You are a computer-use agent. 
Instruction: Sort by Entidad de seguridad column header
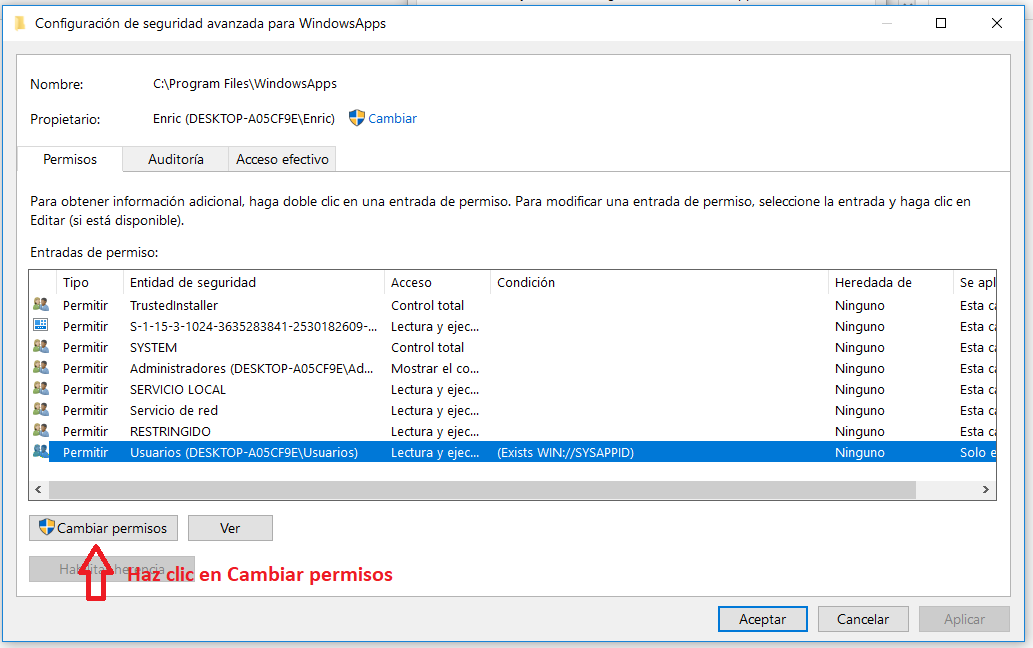pyautogui.click(x=254, y=283)
